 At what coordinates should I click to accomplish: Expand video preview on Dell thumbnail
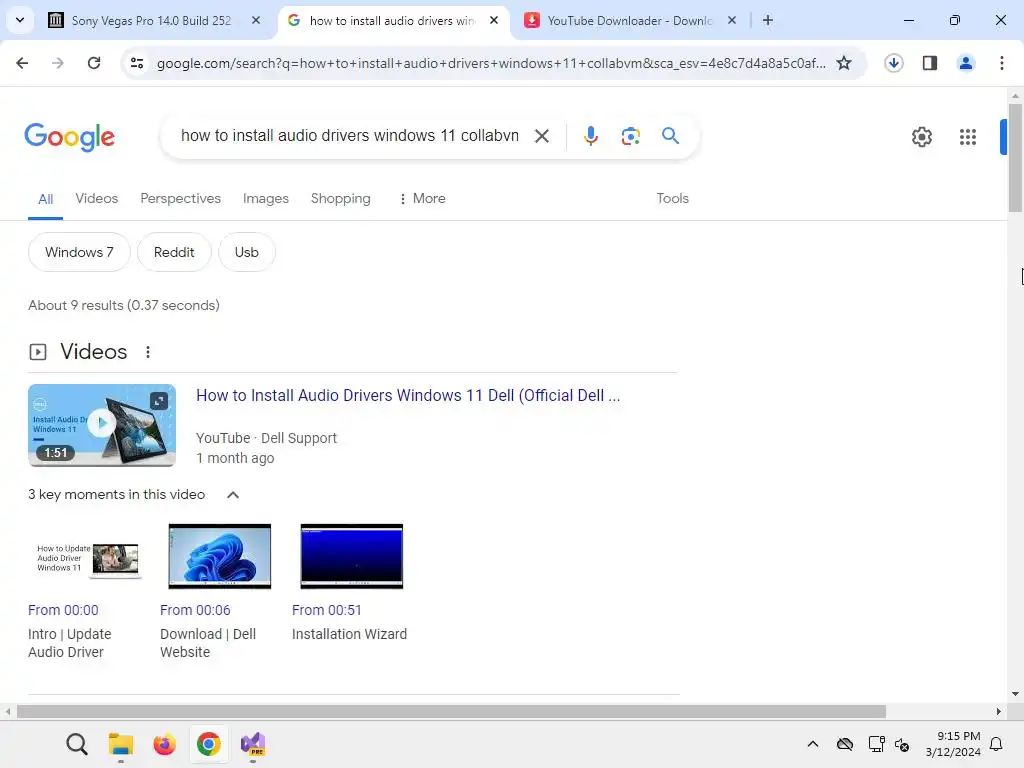(x=159, y=400)
